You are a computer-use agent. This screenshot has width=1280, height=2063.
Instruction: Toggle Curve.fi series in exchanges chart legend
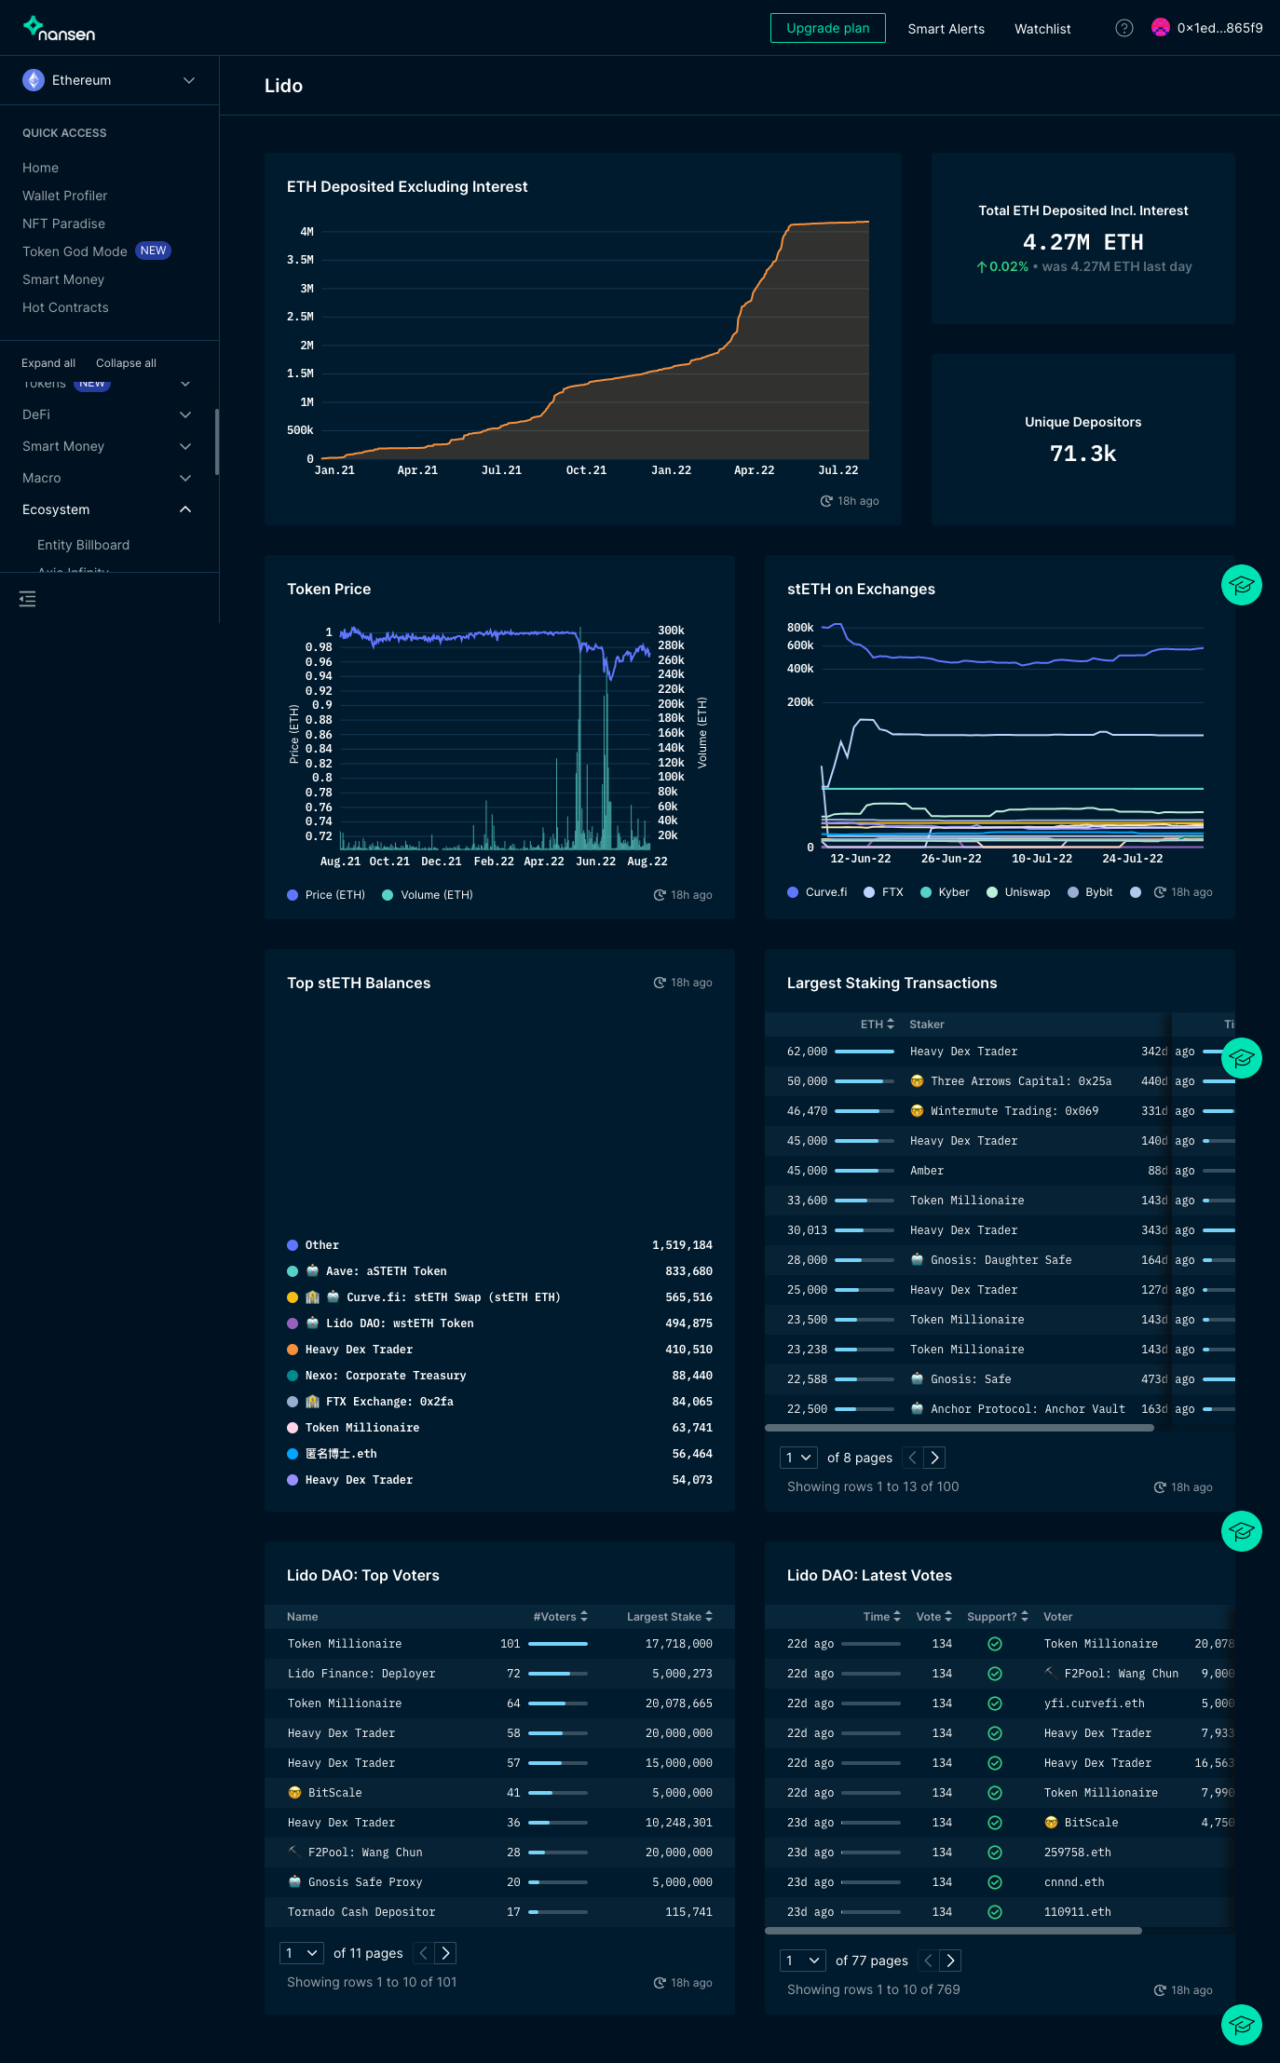[x=817, y=892]
